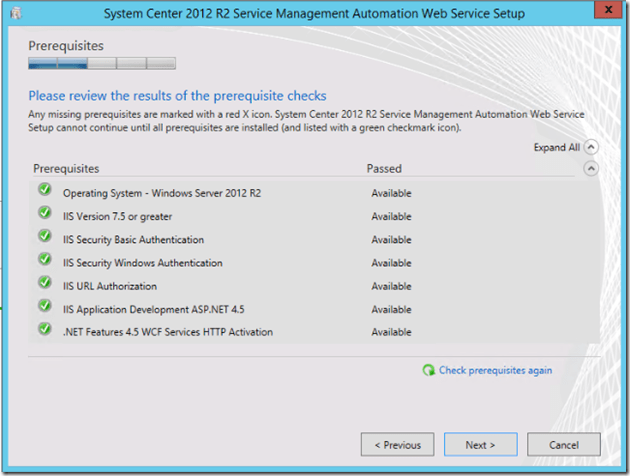
Task: Click the green checkmark next to IIS URL Authorization
Action: [x=44, y=283]
